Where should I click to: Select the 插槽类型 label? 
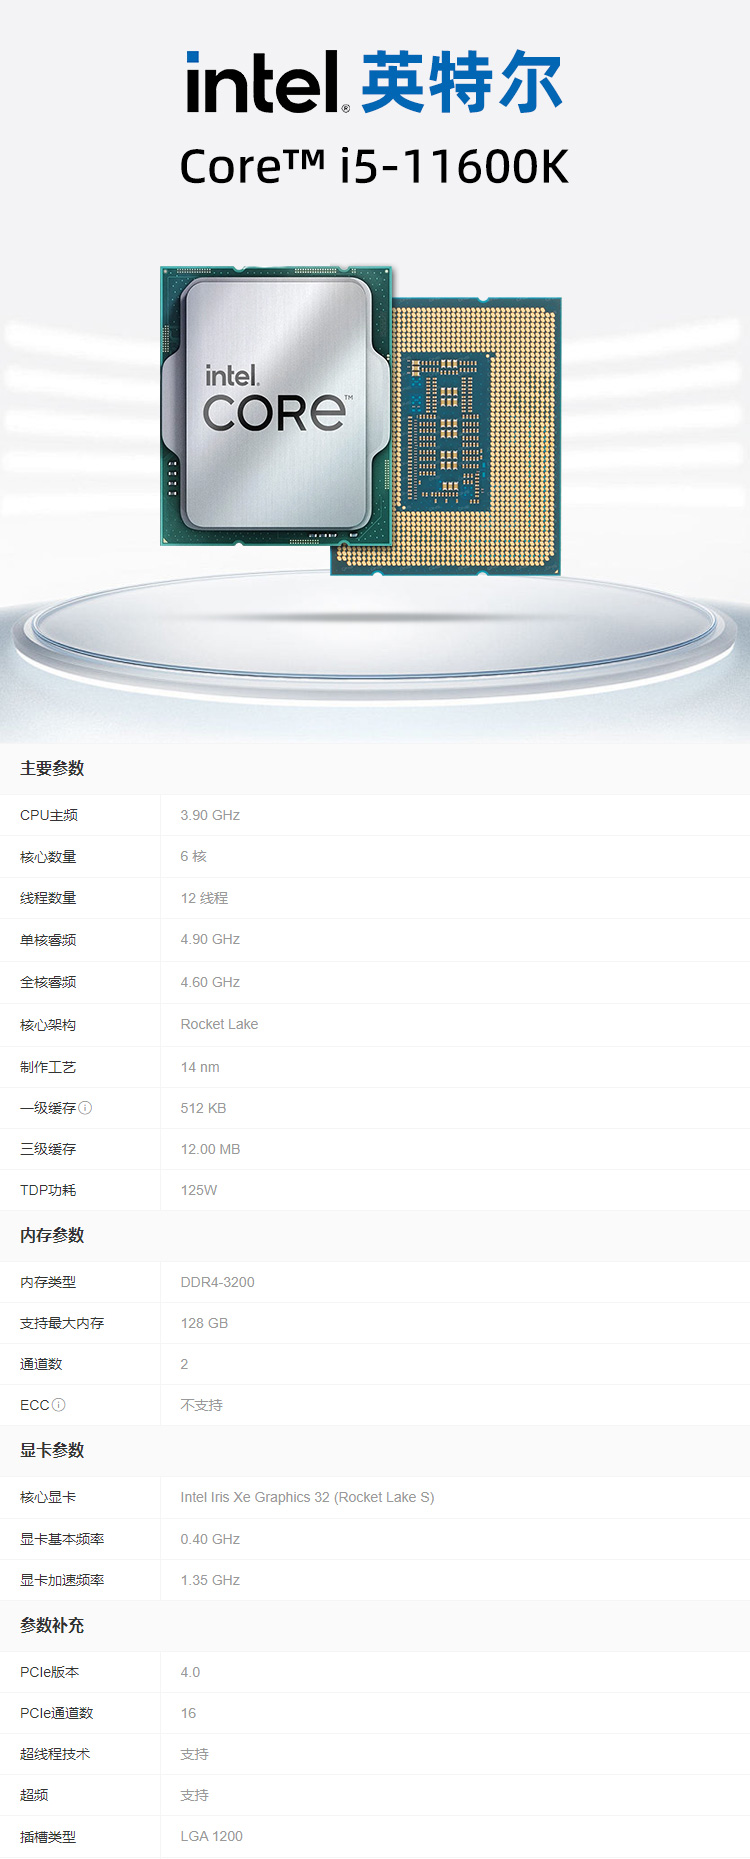(x=48, y=1837)
